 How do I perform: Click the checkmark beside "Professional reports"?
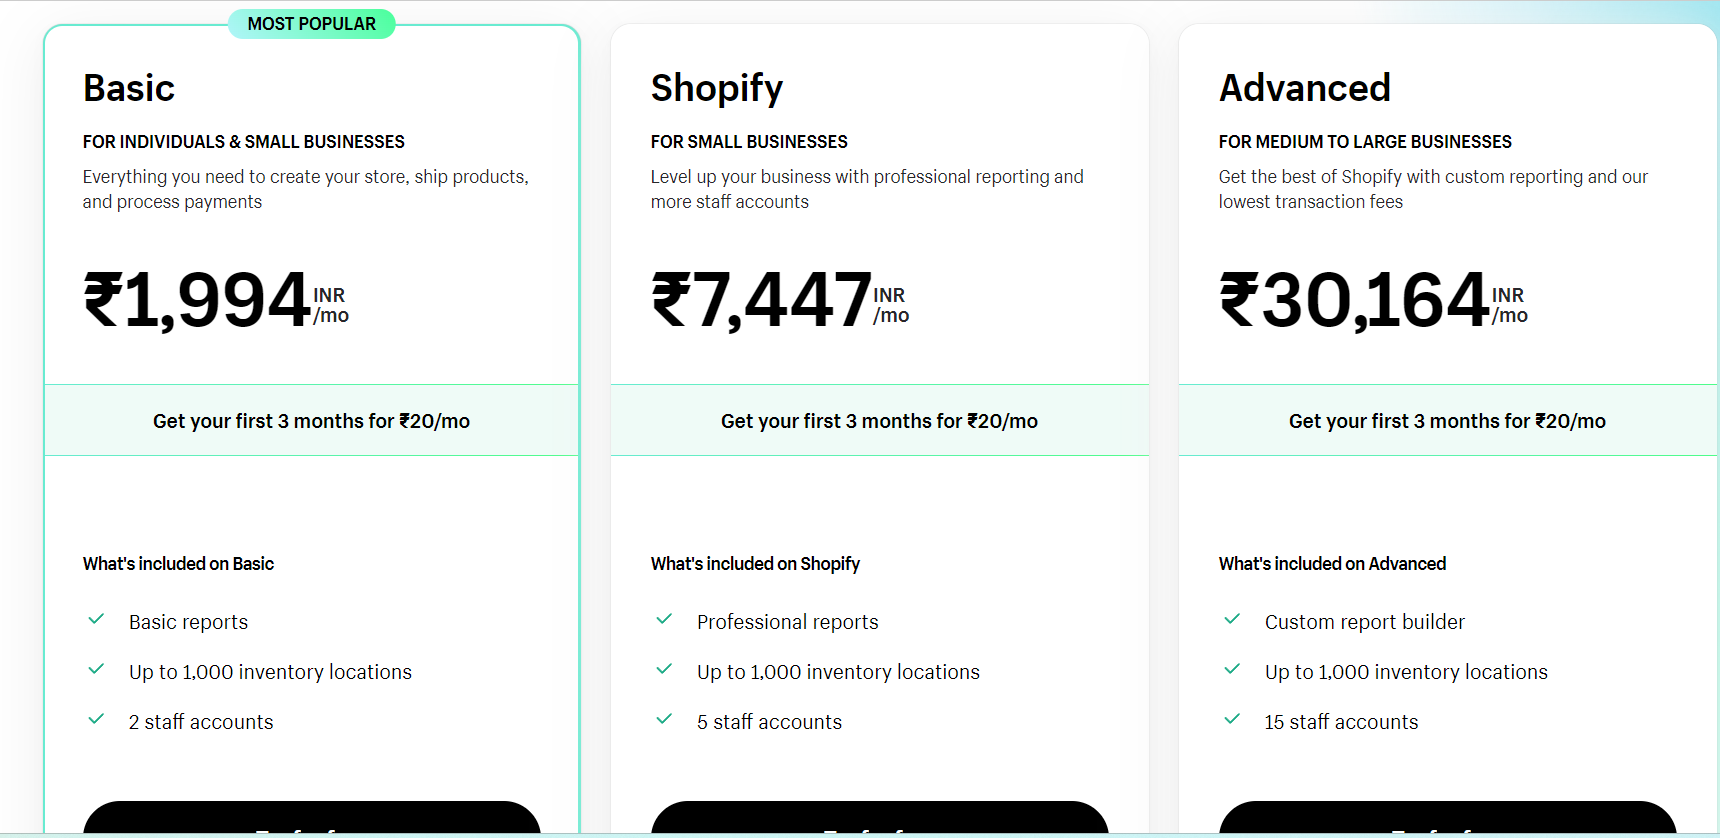coord(664,620)
